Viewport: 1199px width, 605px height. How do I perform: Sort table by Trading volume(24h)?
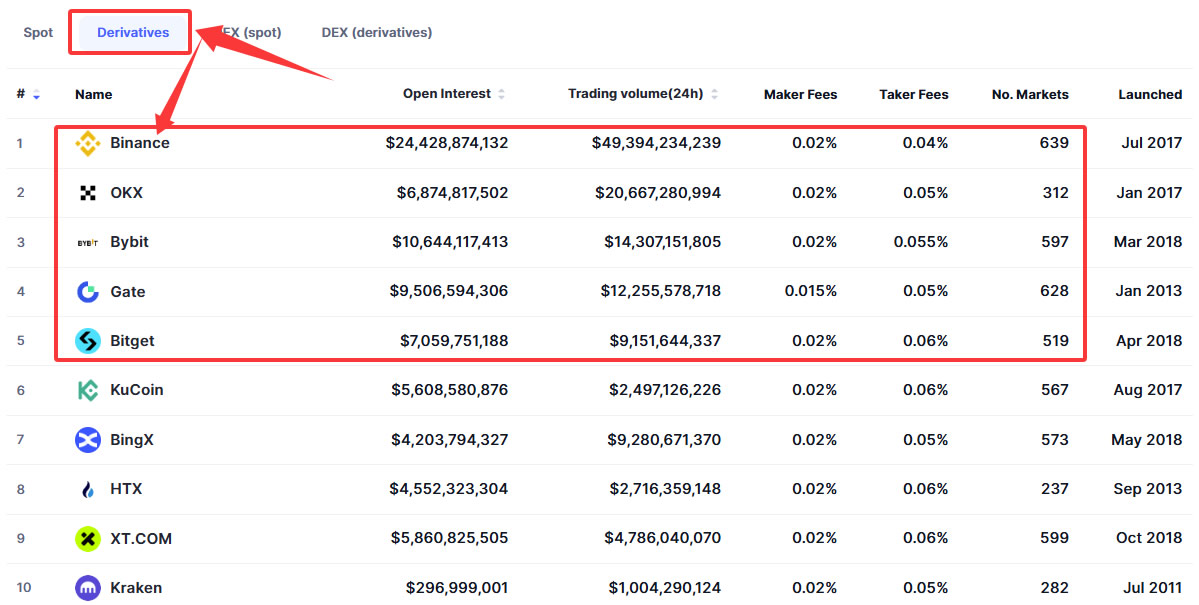click(x=714, y=94)
